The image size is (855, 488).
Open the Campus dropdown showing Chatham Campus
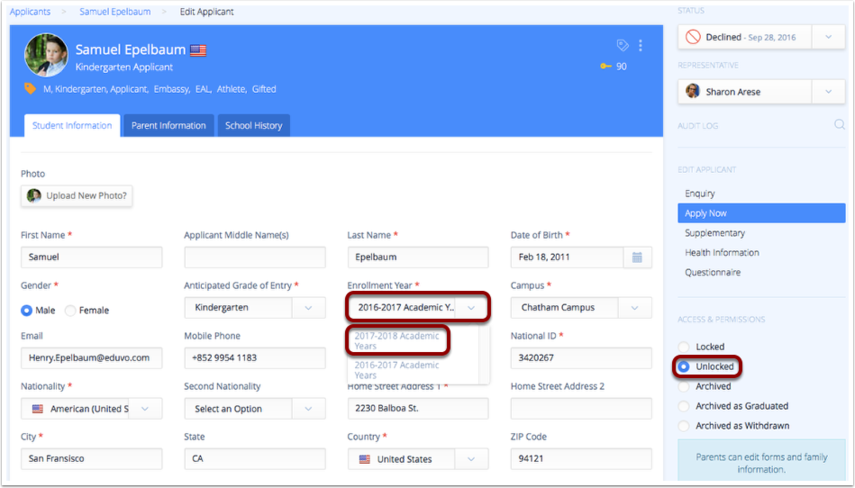tap(635, 308)
